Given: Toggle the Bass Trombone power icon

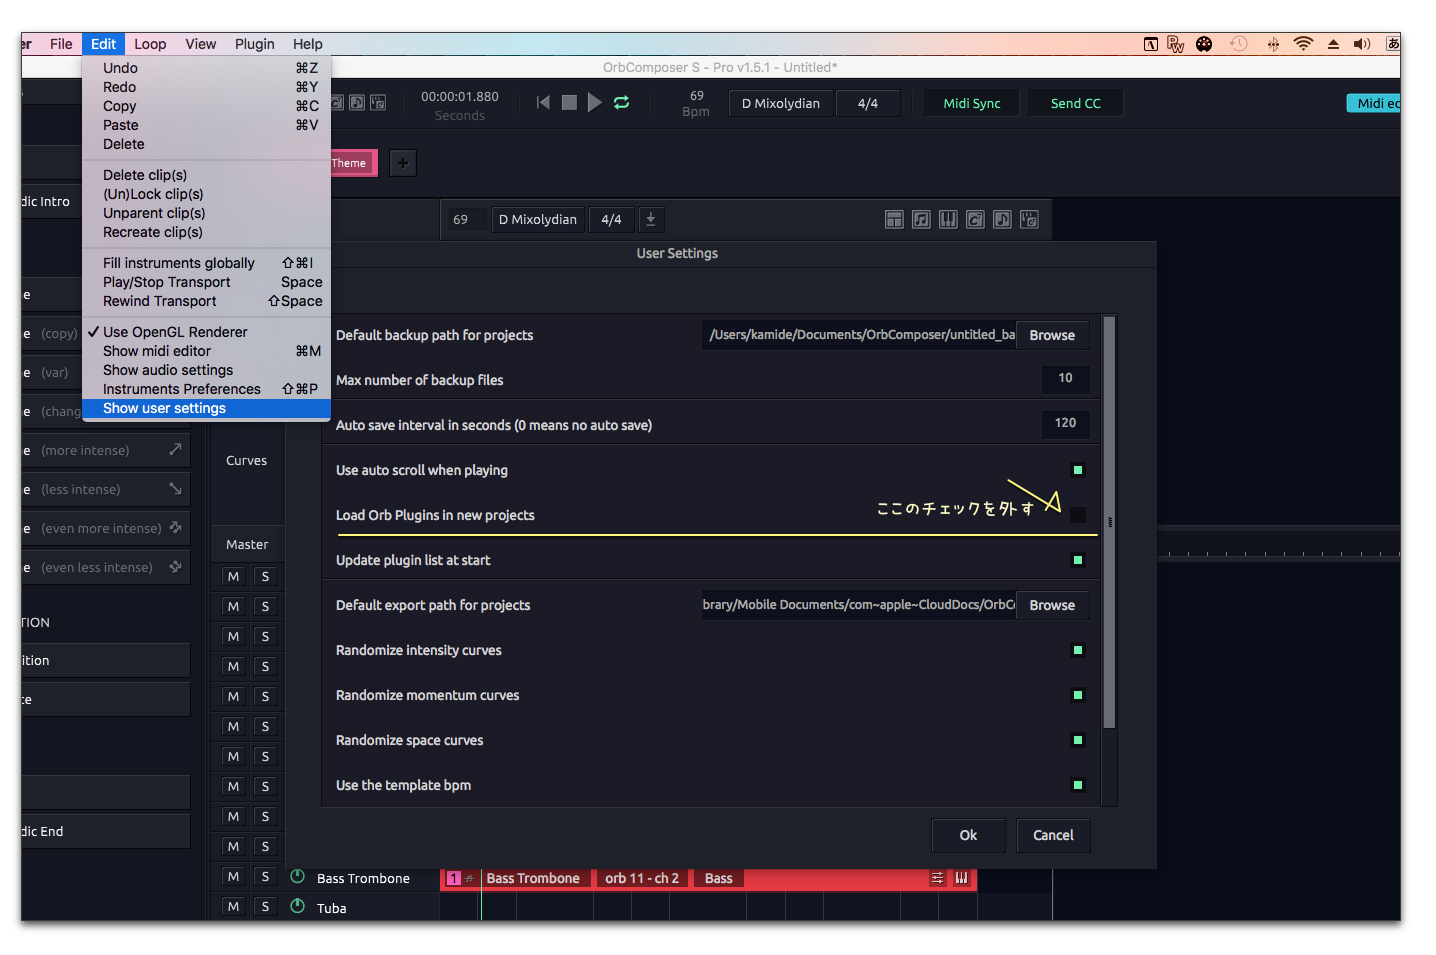Looking at the screenshot, I should click(297, 877).
